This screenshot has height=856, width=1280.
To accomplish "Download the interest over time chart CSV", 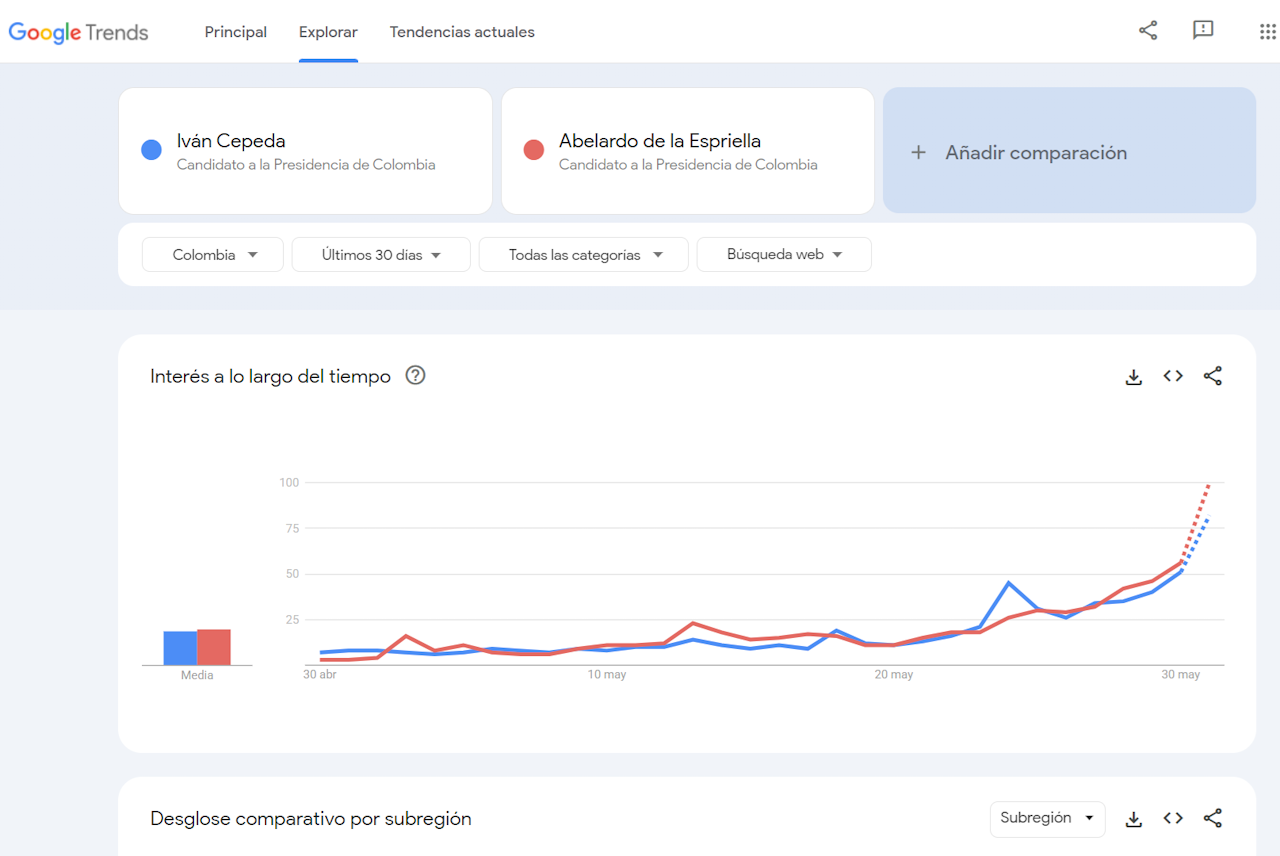I will 1133,377.
